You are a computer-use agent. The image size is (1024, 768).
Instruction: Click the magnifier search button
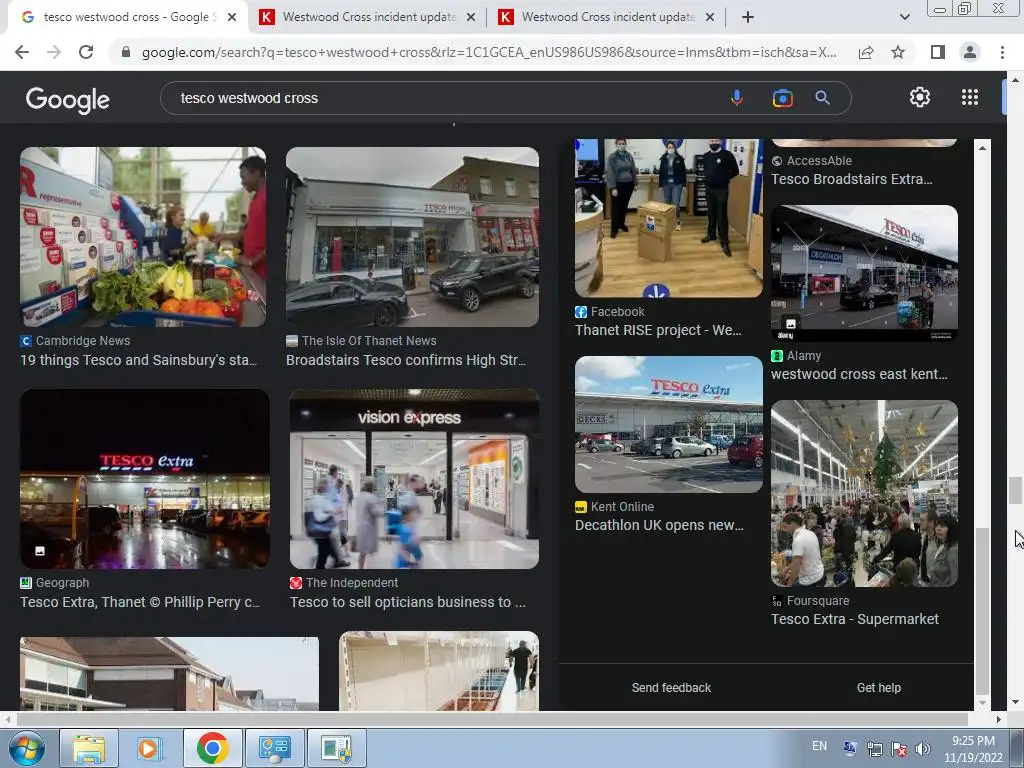coord(822,98)
